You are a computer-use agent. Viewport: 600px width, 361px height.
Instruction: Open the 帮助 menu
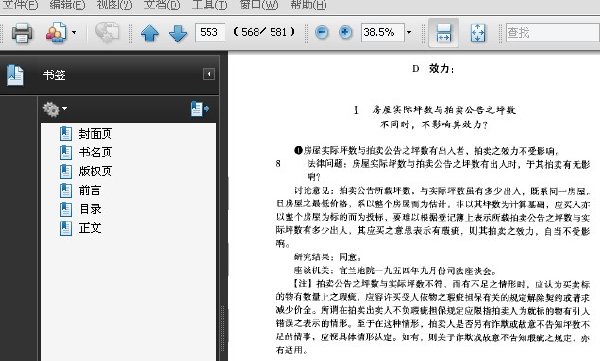click(308, 5)
